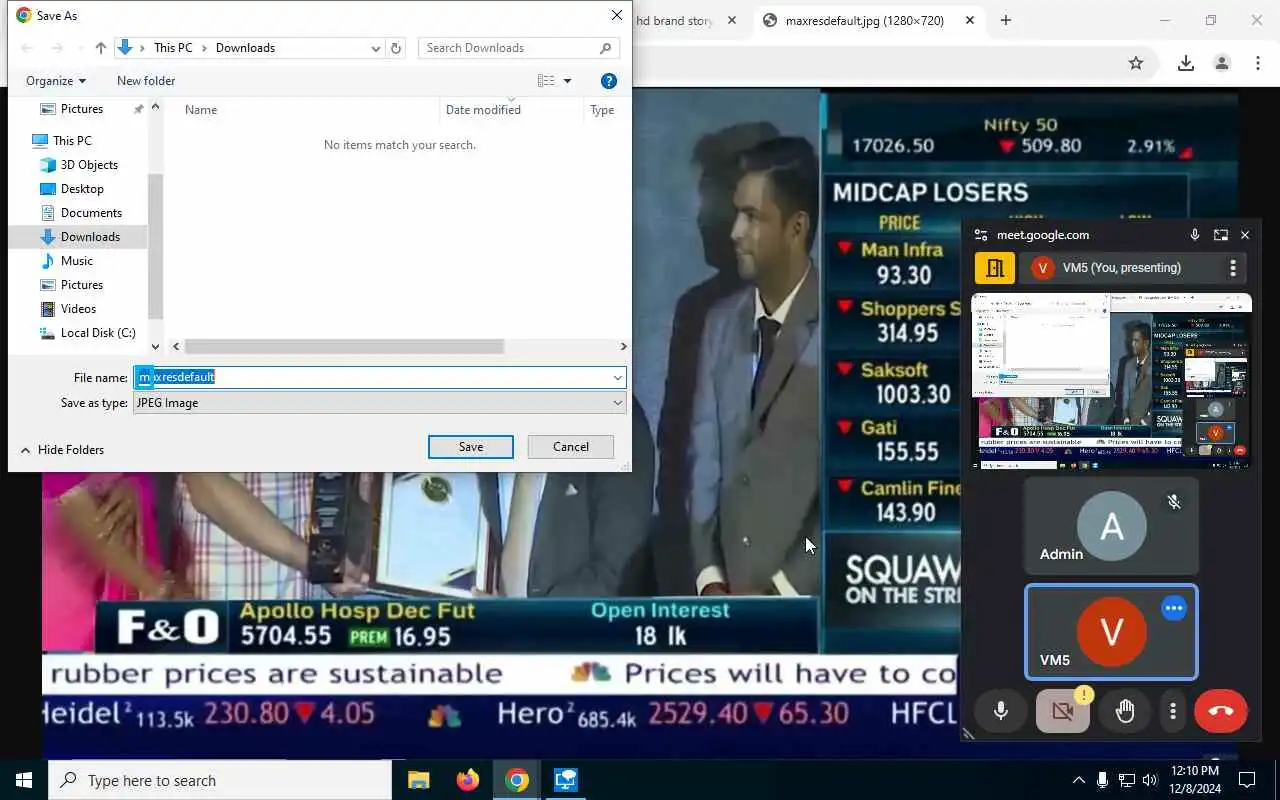This screenshot has width=1280, height=800.
Task: Click the Type column header
Action: (x=602, y=110)
